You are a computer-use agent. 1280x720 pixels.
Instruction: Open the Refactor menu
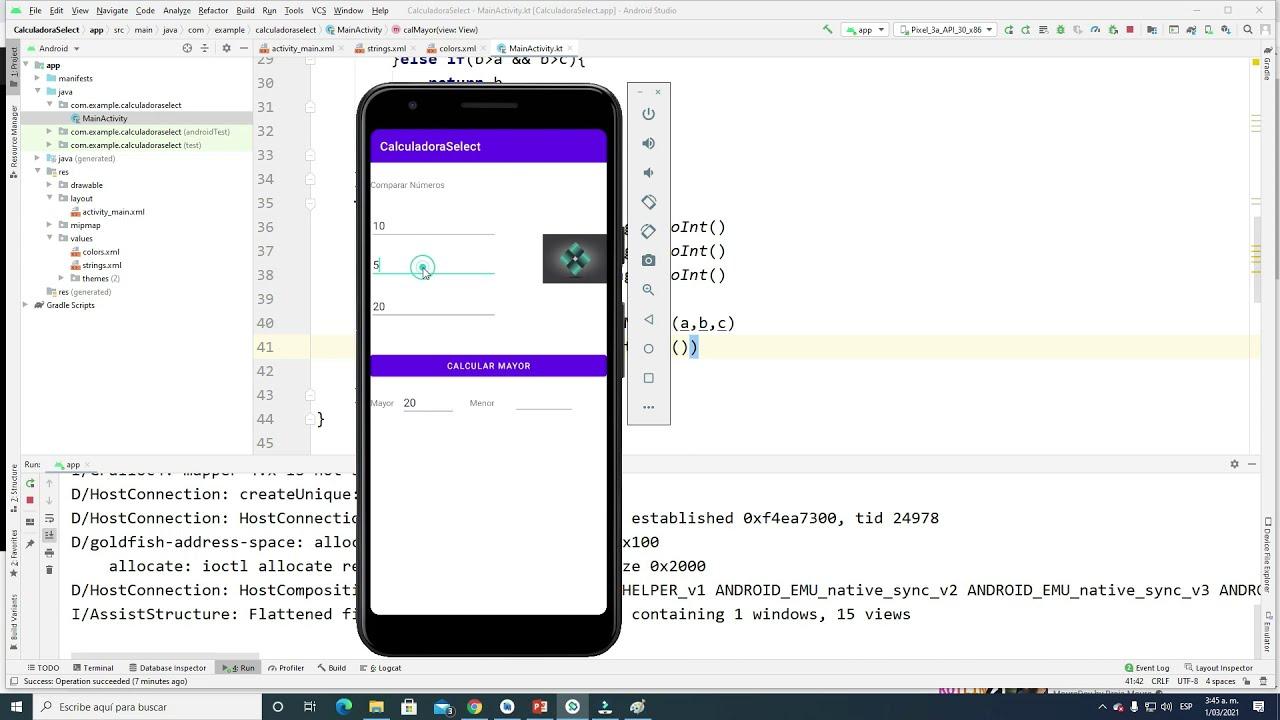[x=212, y=10]
